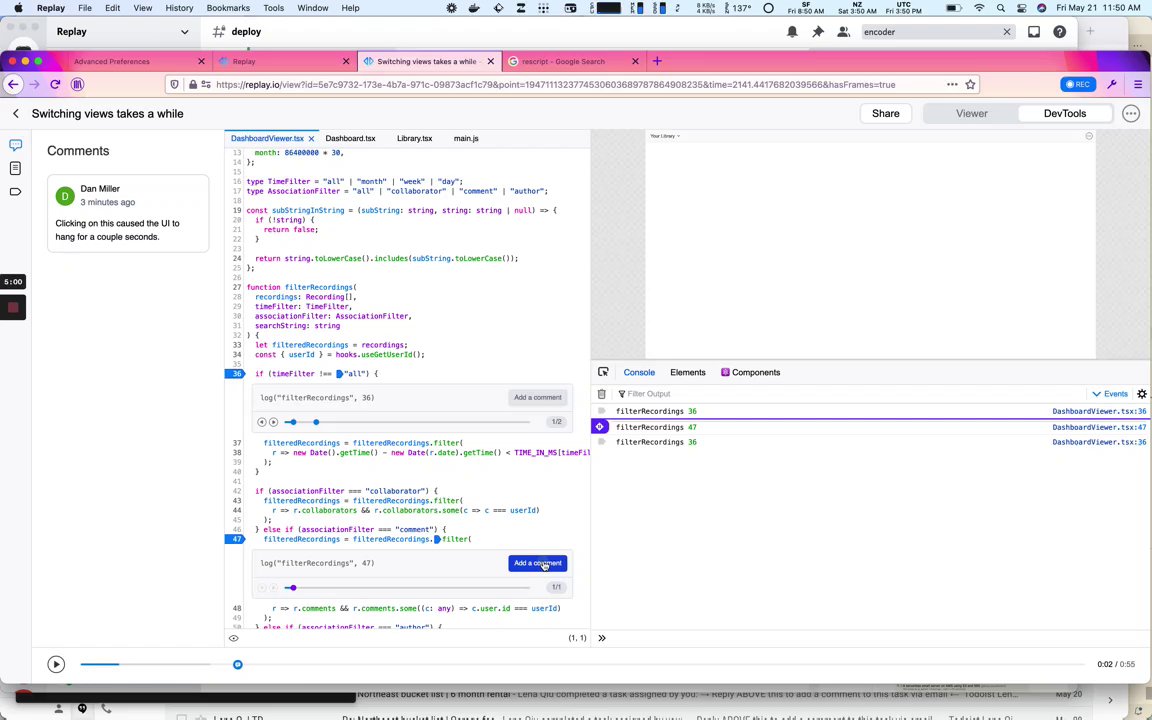Open the browser hamburger menu
1152x720 pixels.
point(1138,84)
